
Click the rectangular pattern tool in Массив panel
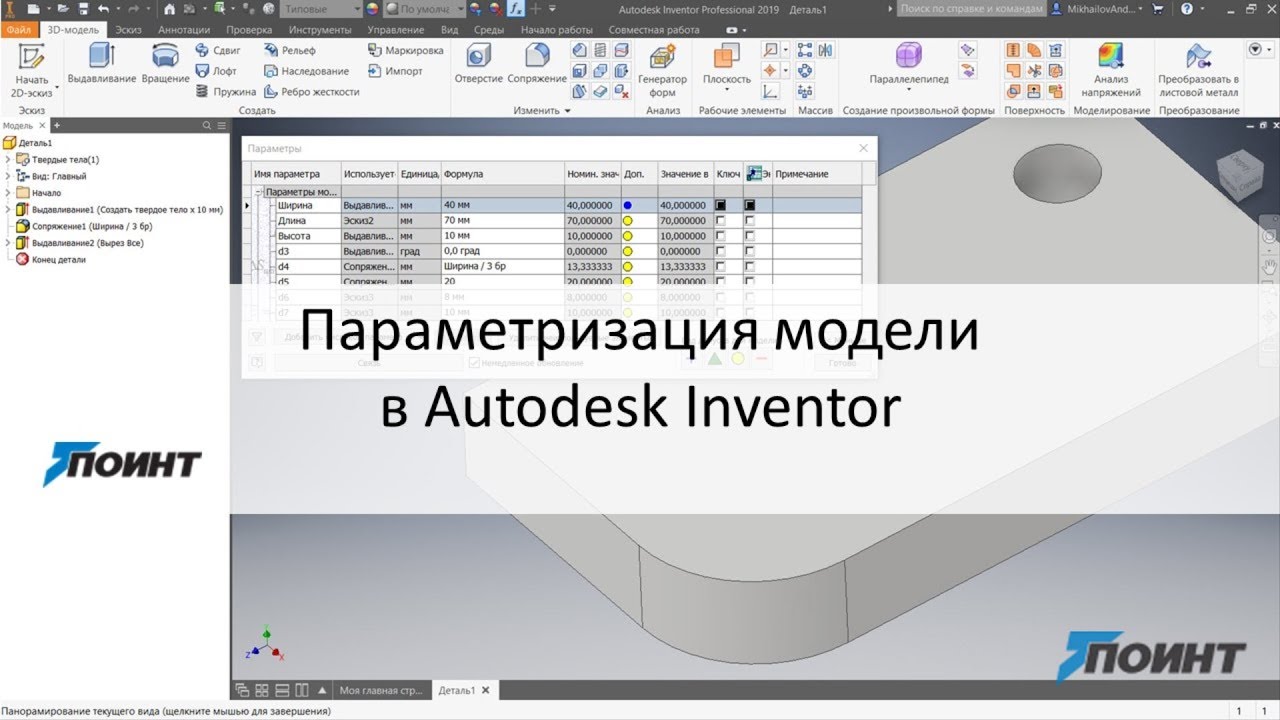coord(805,50)
